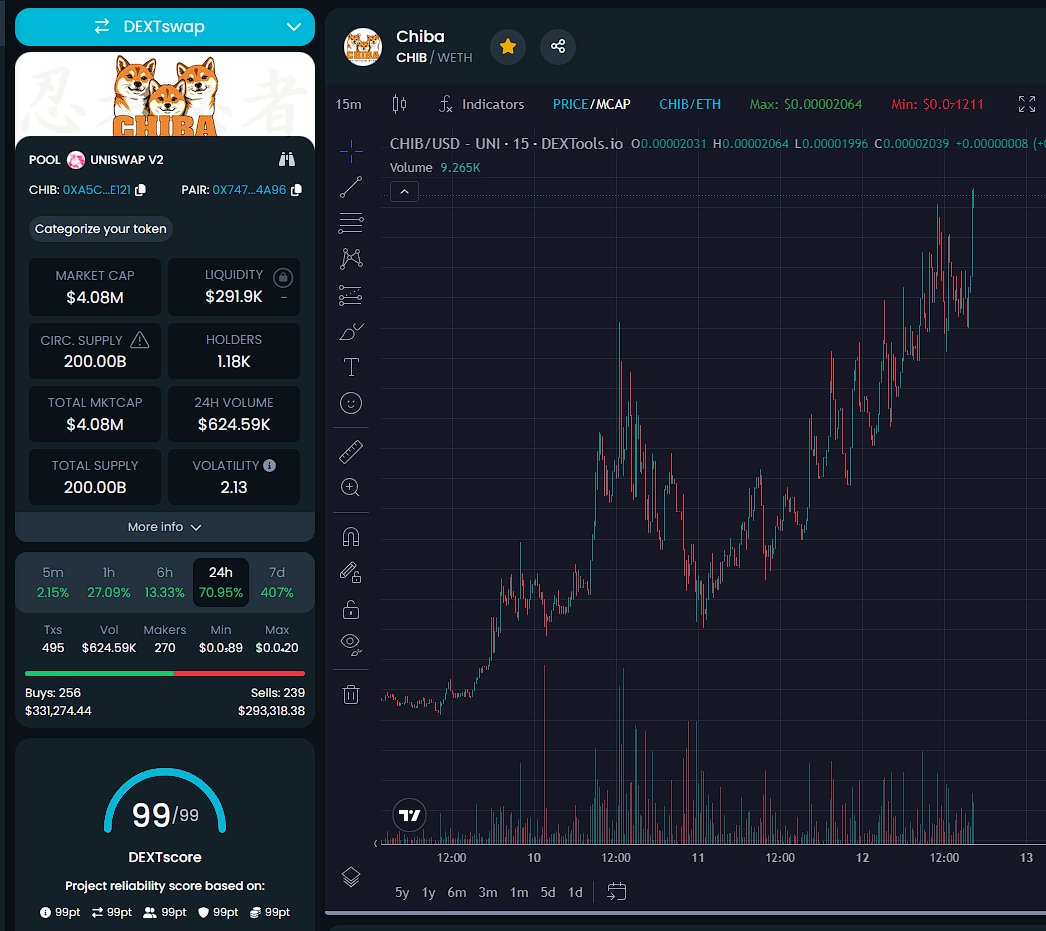The image size is (1046, 931).
Task: Open the Fibonacci retracement tool
Action: (351, 223)
